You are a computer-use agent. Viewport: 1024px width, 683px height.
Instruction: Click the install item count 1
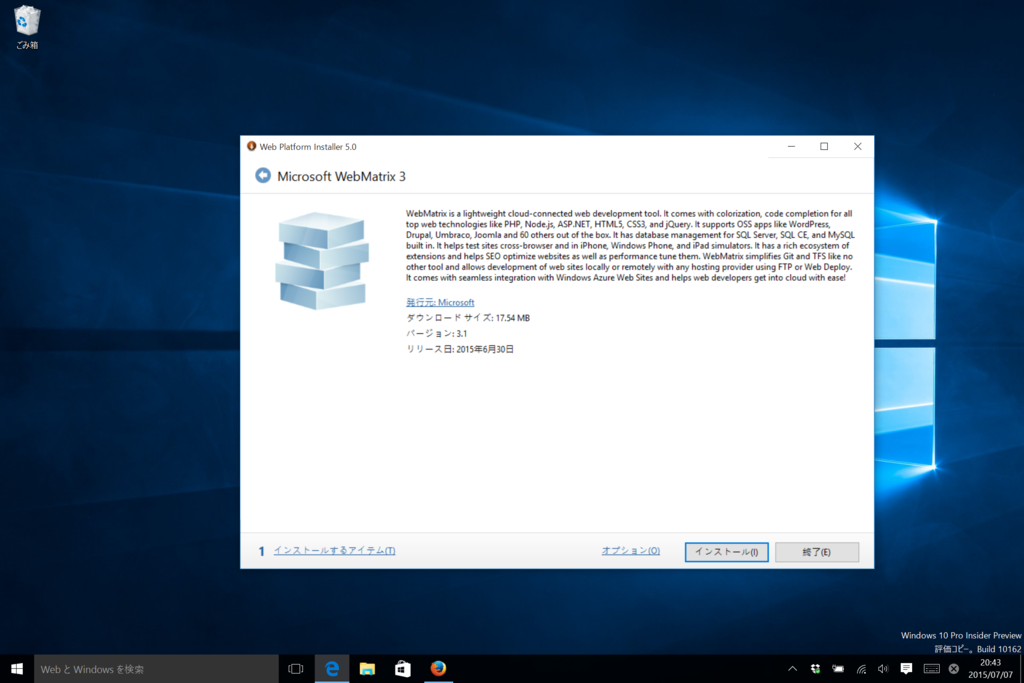261,552
